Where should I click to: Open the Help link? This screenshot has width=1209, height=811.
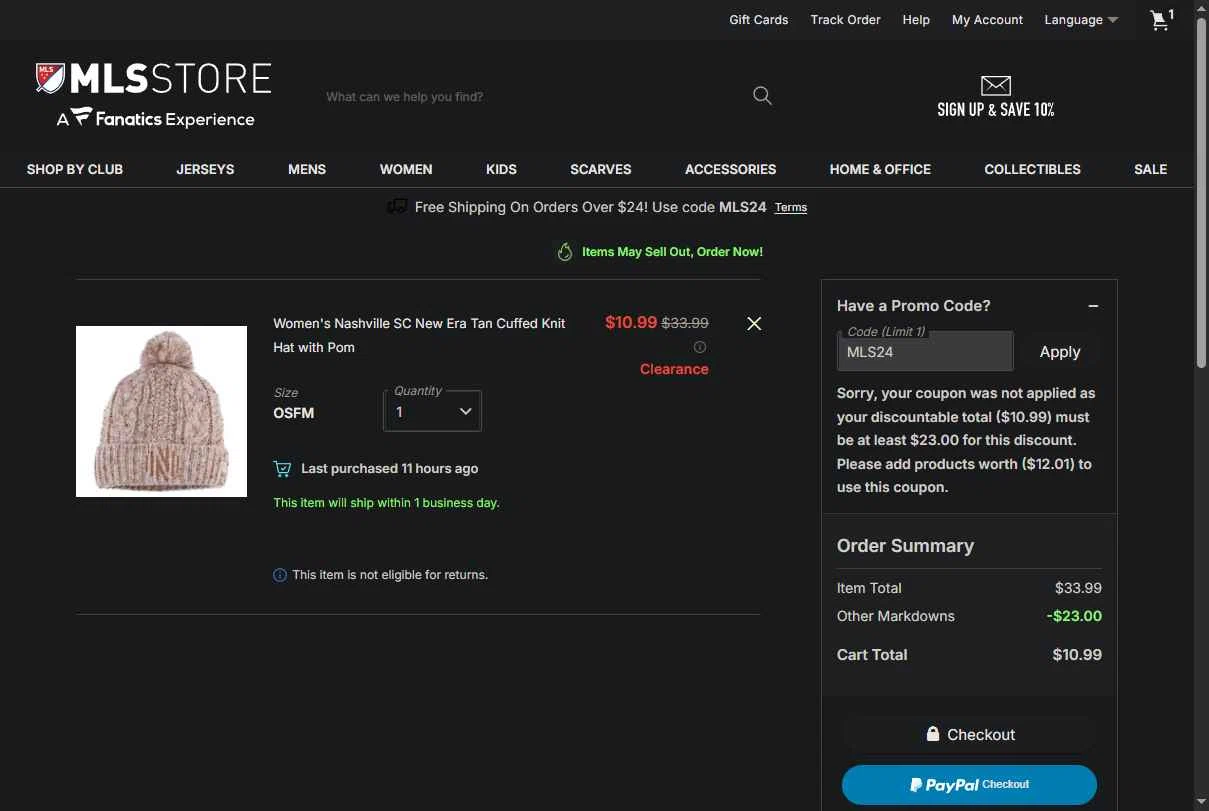click(916, 20)
